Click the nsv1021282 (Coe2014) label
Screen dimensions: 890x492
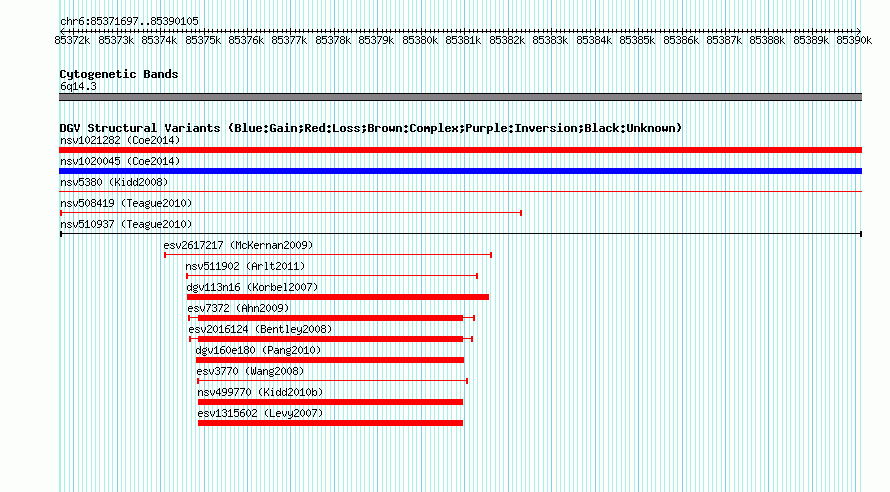pyautogui.click(x=120, y=140)
